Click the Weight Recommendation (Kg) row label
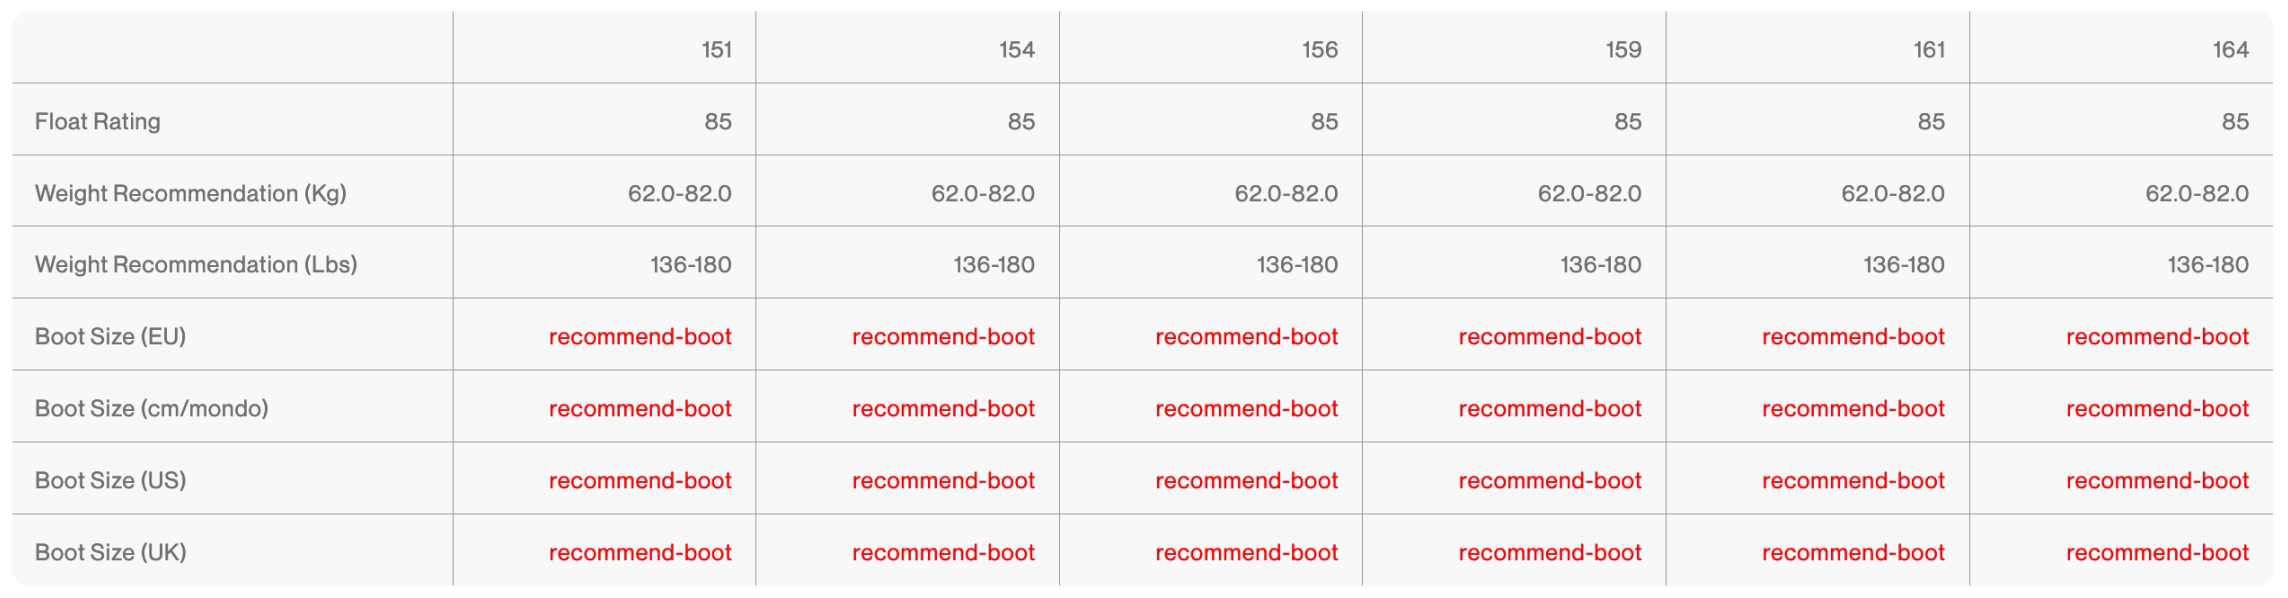This screenshot has width=2288, height=598. [190, 194]
